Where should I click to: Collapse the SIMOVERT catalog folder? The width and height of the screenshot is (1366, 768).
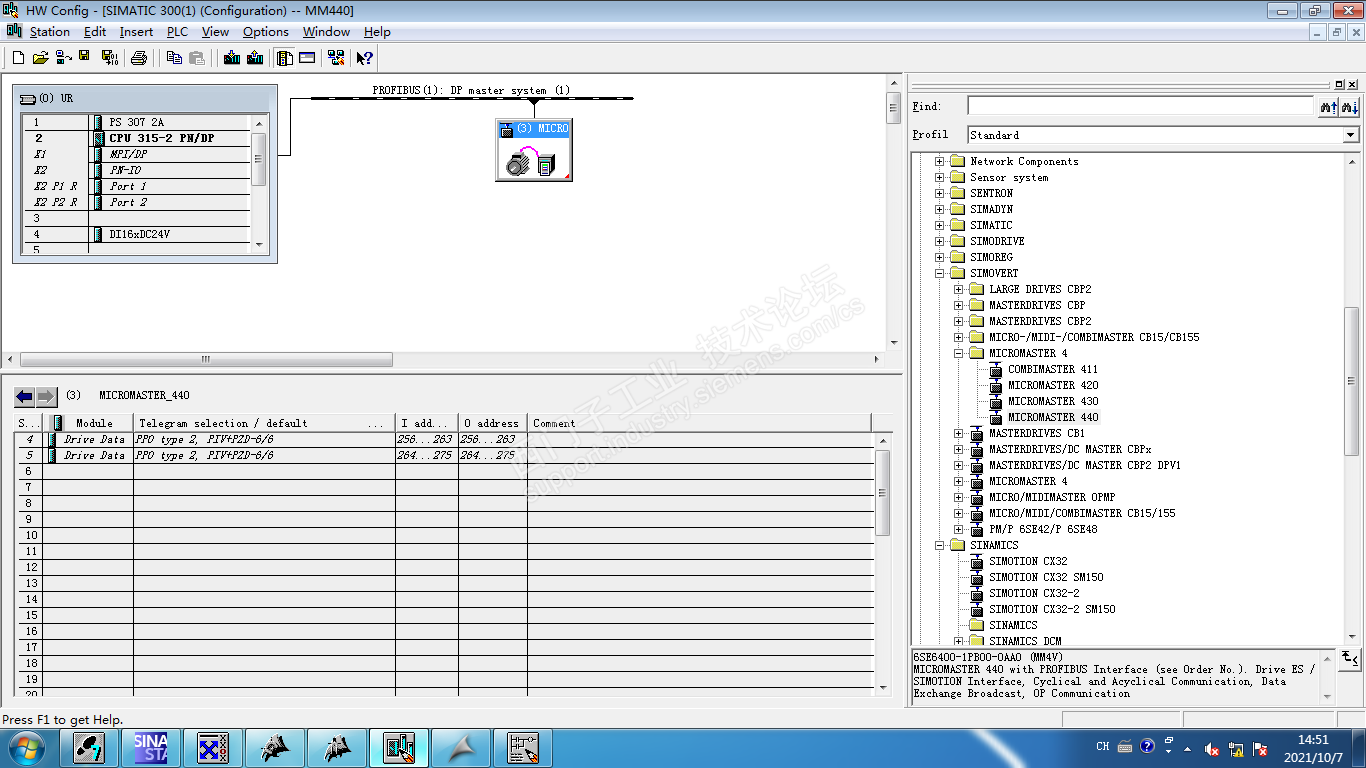coord(940,273)
